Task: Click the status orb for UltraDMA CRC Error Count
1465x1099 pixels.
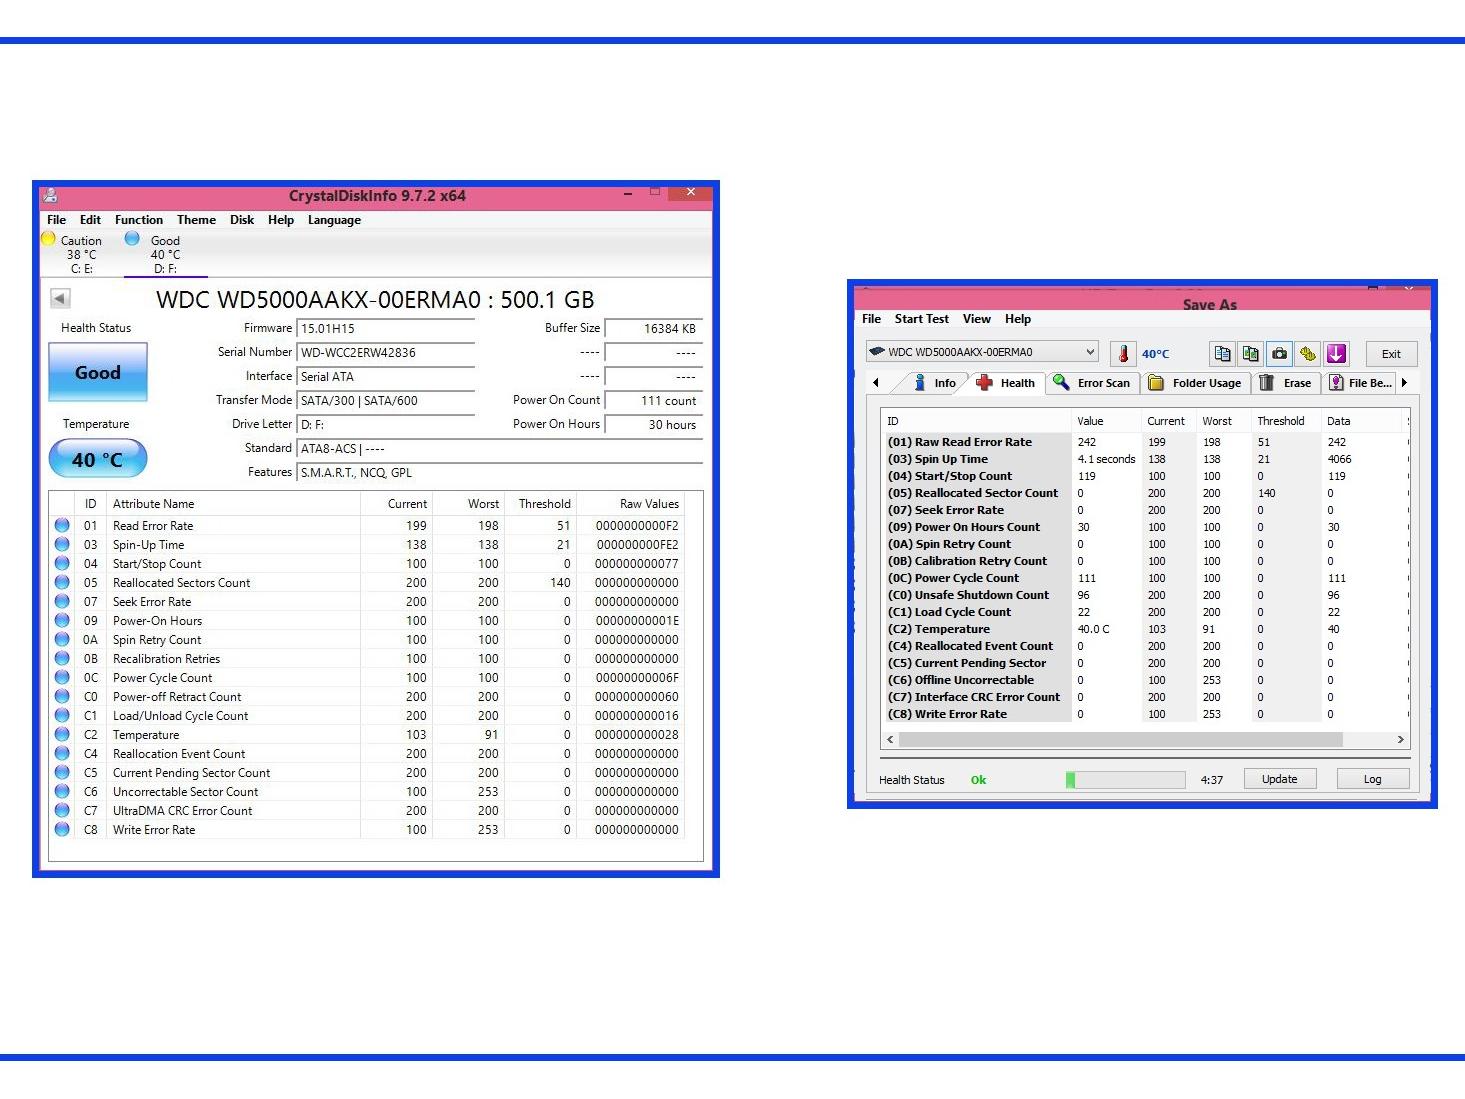Action: (62, 810)
